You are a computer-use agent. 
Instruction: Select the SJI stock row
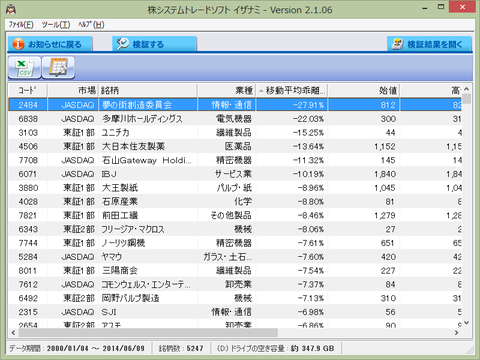pyautogui.click(x=235, y=312)
